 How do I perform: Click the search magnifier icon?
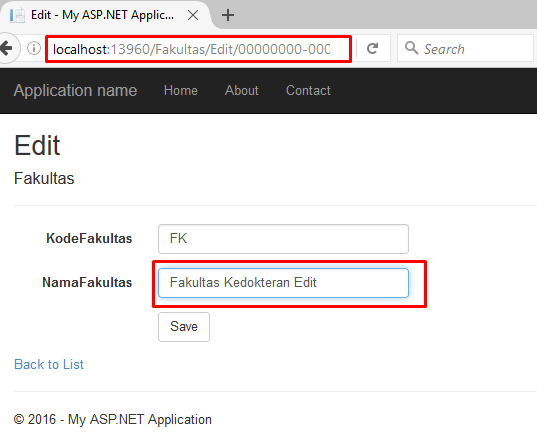pos(411,48)
